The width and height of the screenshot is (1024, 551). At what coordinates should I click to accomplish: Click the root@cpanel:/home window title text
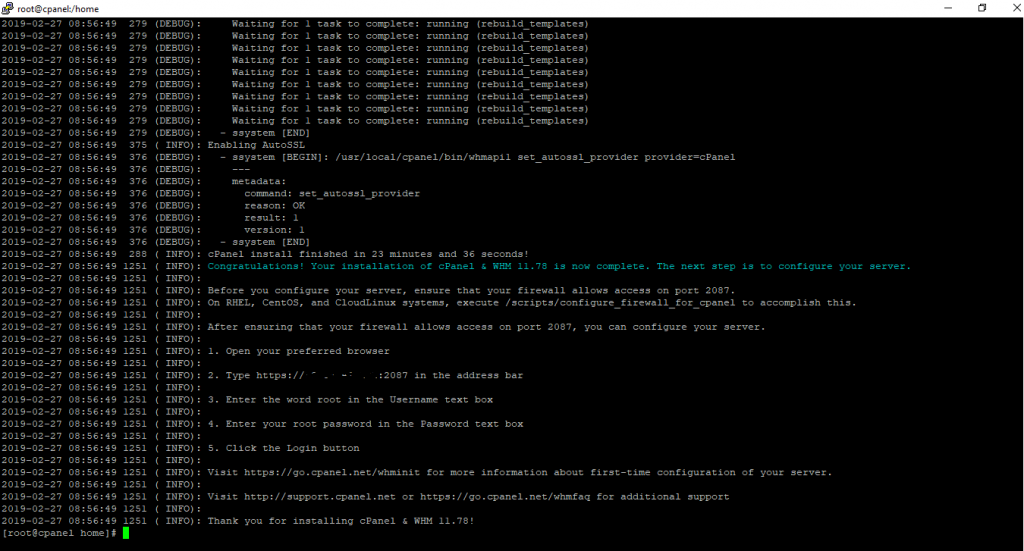(x=58, y=8)
